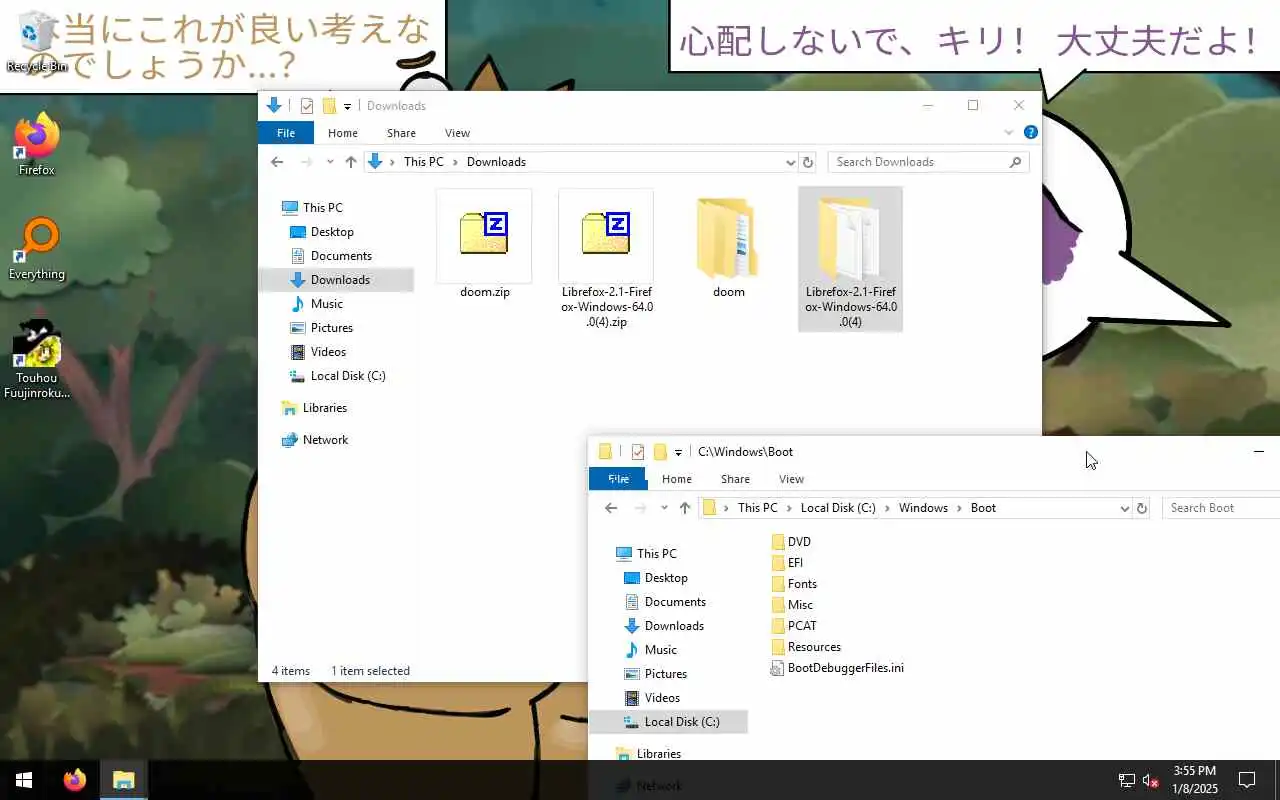Screen dimensions: 1280x800
Task: Click Up arrow in Downloads window
Action: pos(351,162)
